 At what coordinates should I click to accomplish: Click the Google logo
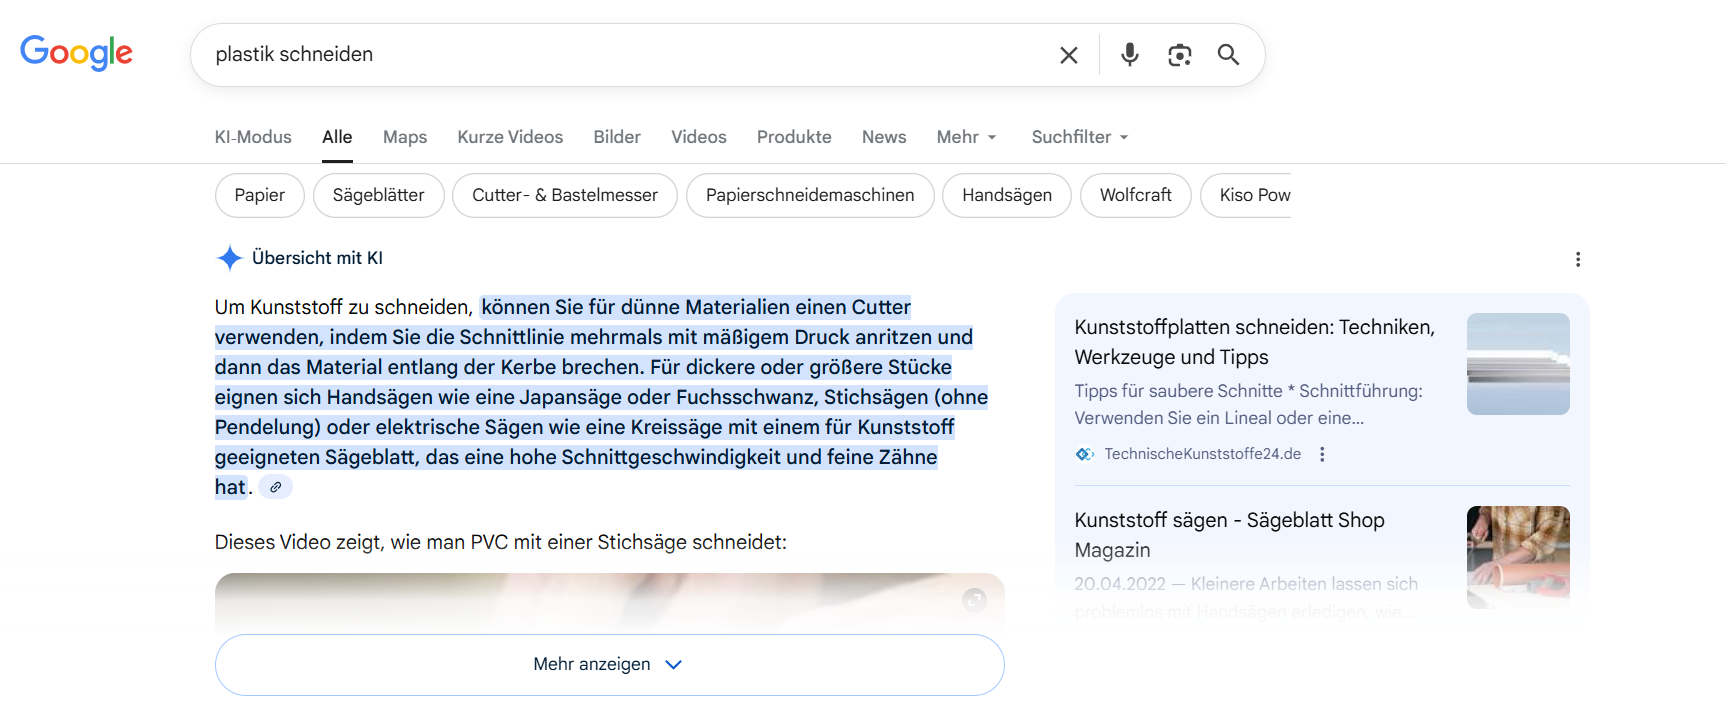tap(76, 53)
